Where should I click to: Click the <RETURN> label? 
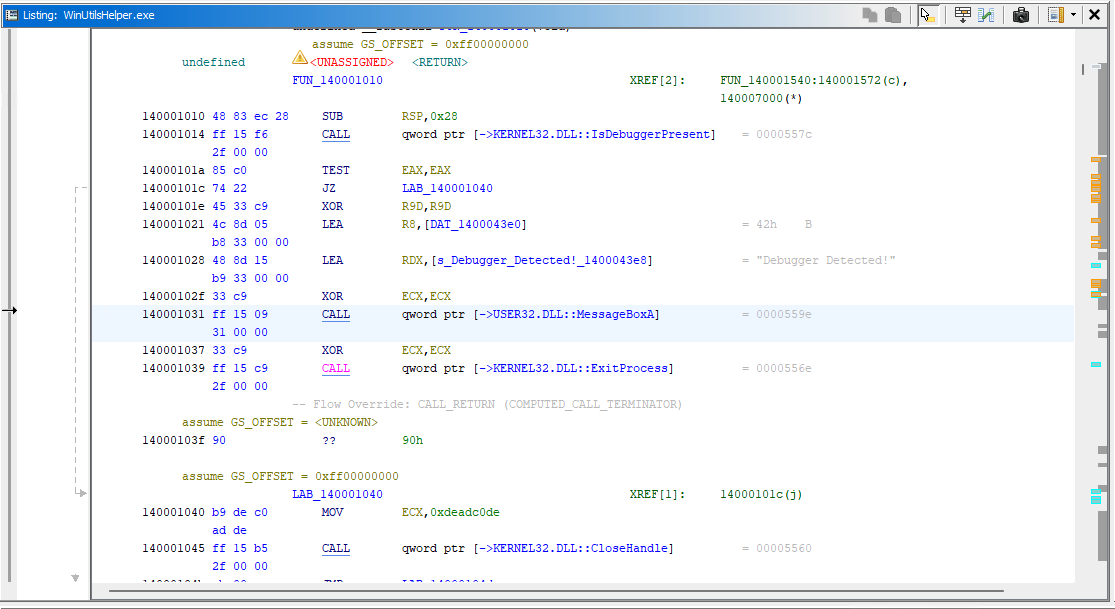[x=439, y=62]
